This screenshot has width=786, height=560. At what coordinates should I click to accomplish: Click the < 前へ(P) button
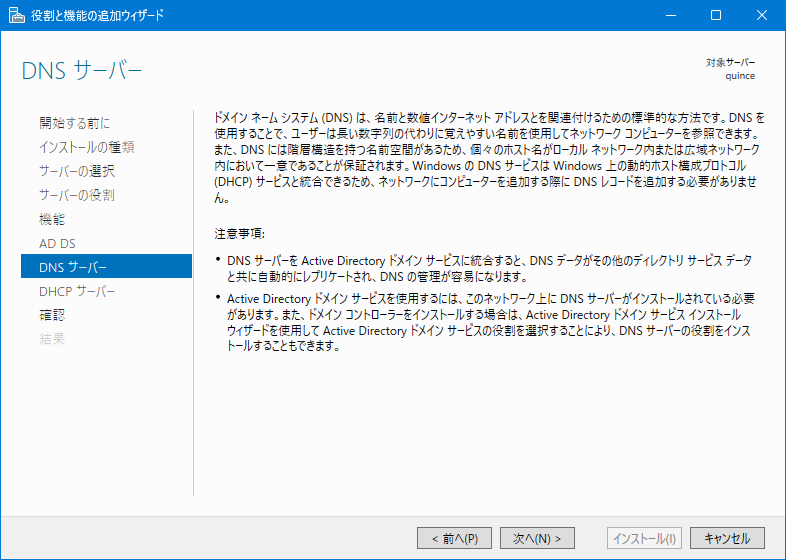pos(454,538)
